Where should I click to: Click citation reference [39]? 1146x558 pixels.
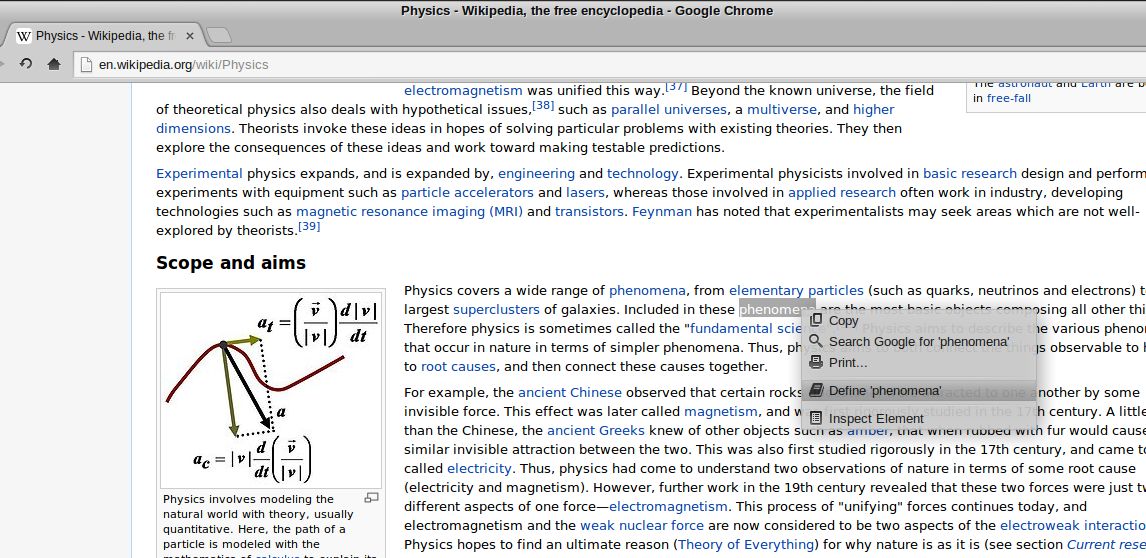click(309, 227)
